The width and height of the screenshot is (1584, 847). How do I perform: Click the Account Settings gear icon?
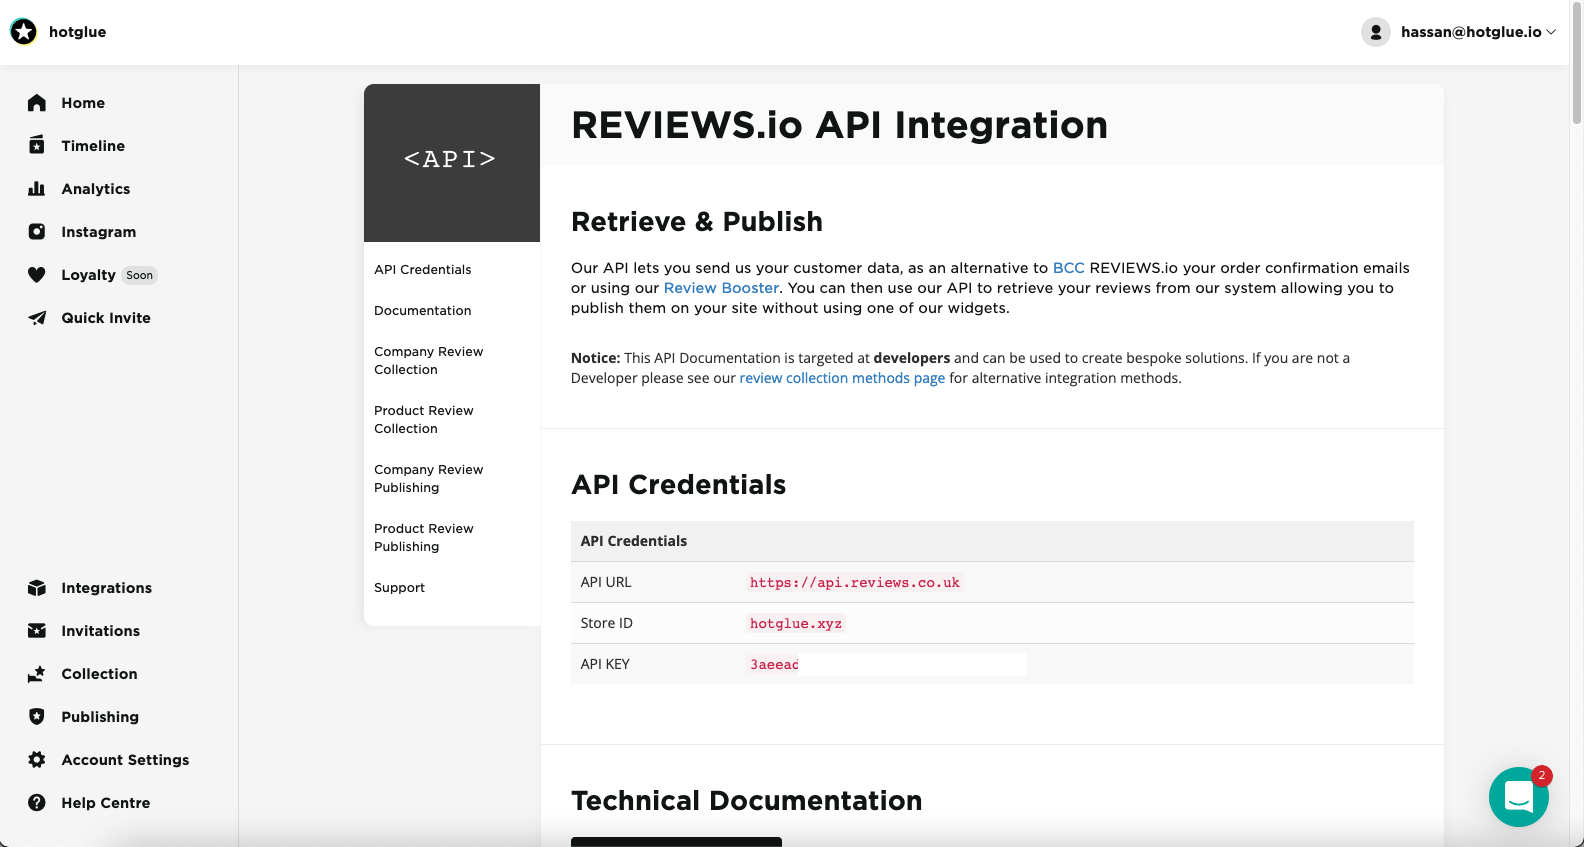point(37,760)
